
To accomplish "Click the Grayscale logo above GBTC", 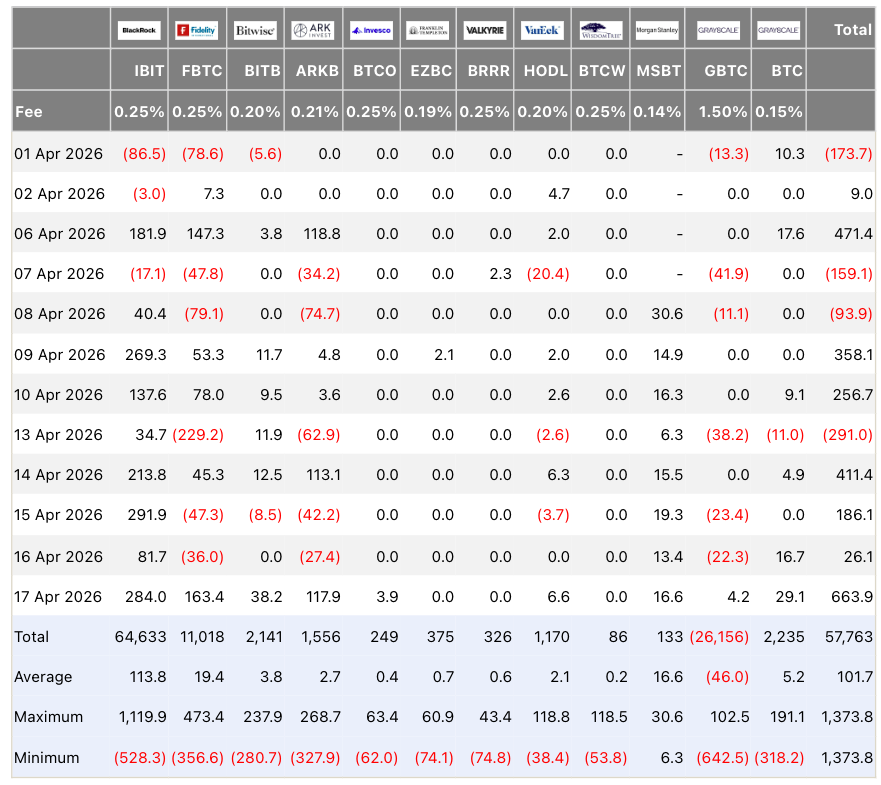I will pyautogui.click(x=718, y=30).
